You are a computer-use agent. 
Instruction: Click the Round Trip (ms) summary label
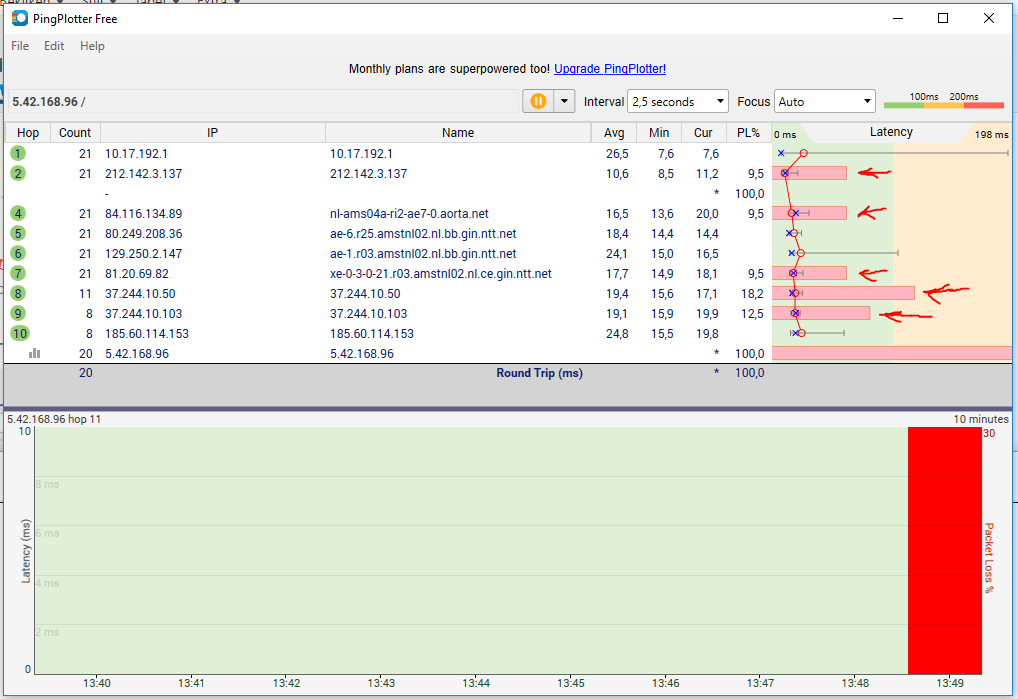tap(540, 373)
